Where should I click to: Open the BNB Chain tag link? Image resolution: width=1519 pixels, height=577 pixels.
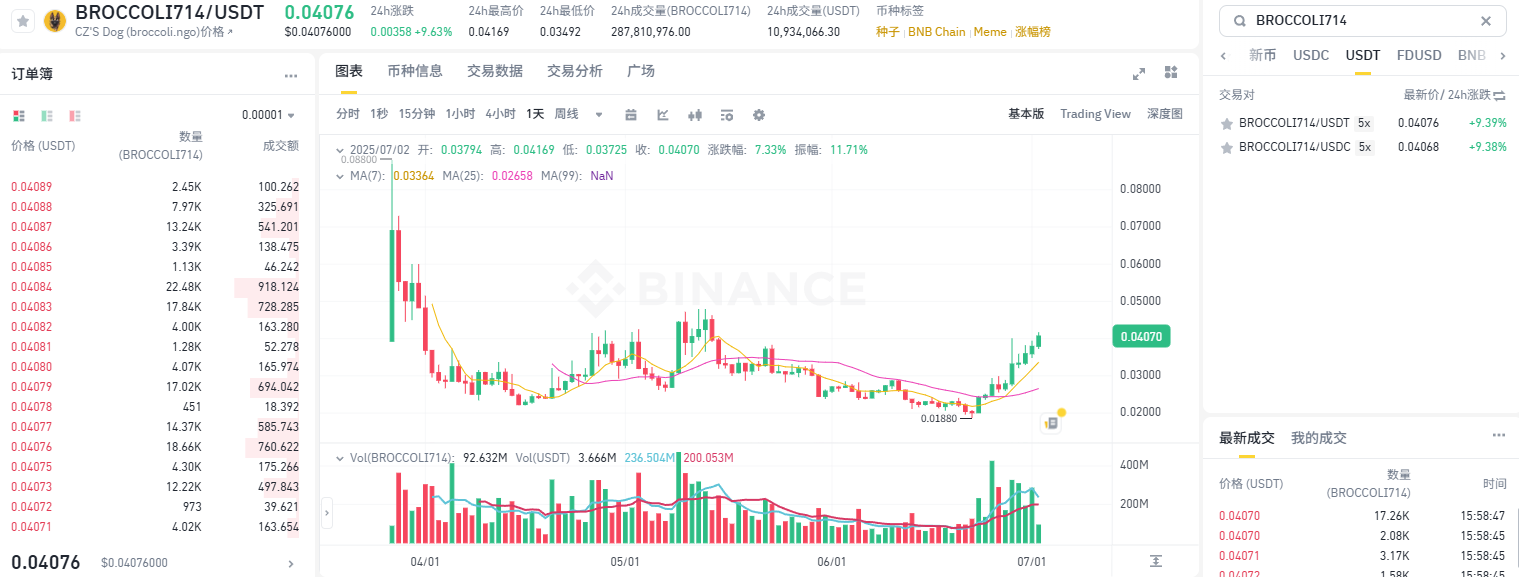(936, 32)
